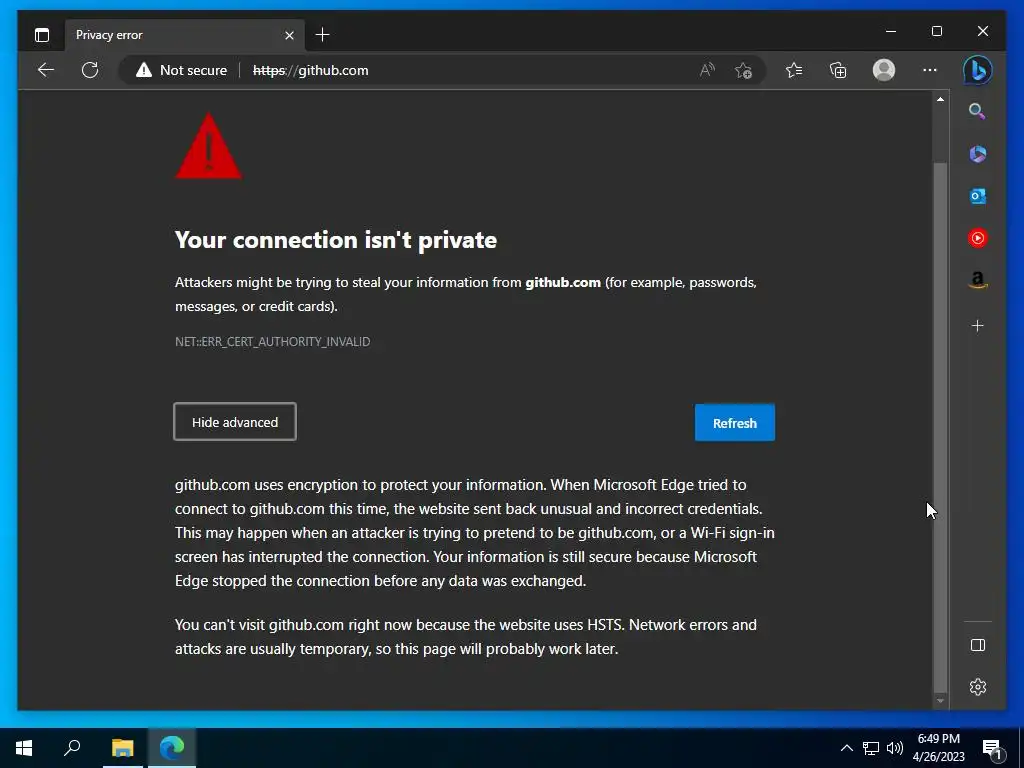This screenshot has height=768, width=1024.
Task: Open Read aloud icon in address bar
Action: 707,70
